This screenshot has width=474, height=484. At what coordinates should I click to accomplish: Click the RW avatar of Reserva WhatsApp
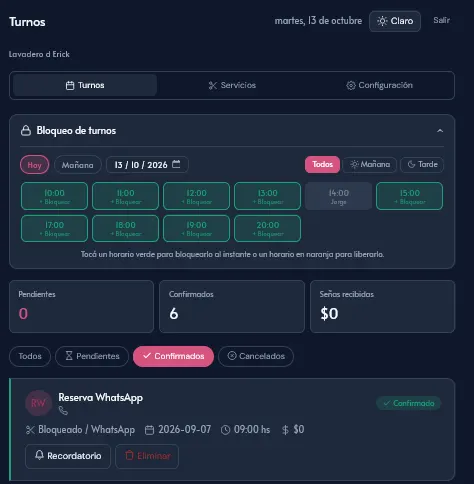tap(38, 403)
